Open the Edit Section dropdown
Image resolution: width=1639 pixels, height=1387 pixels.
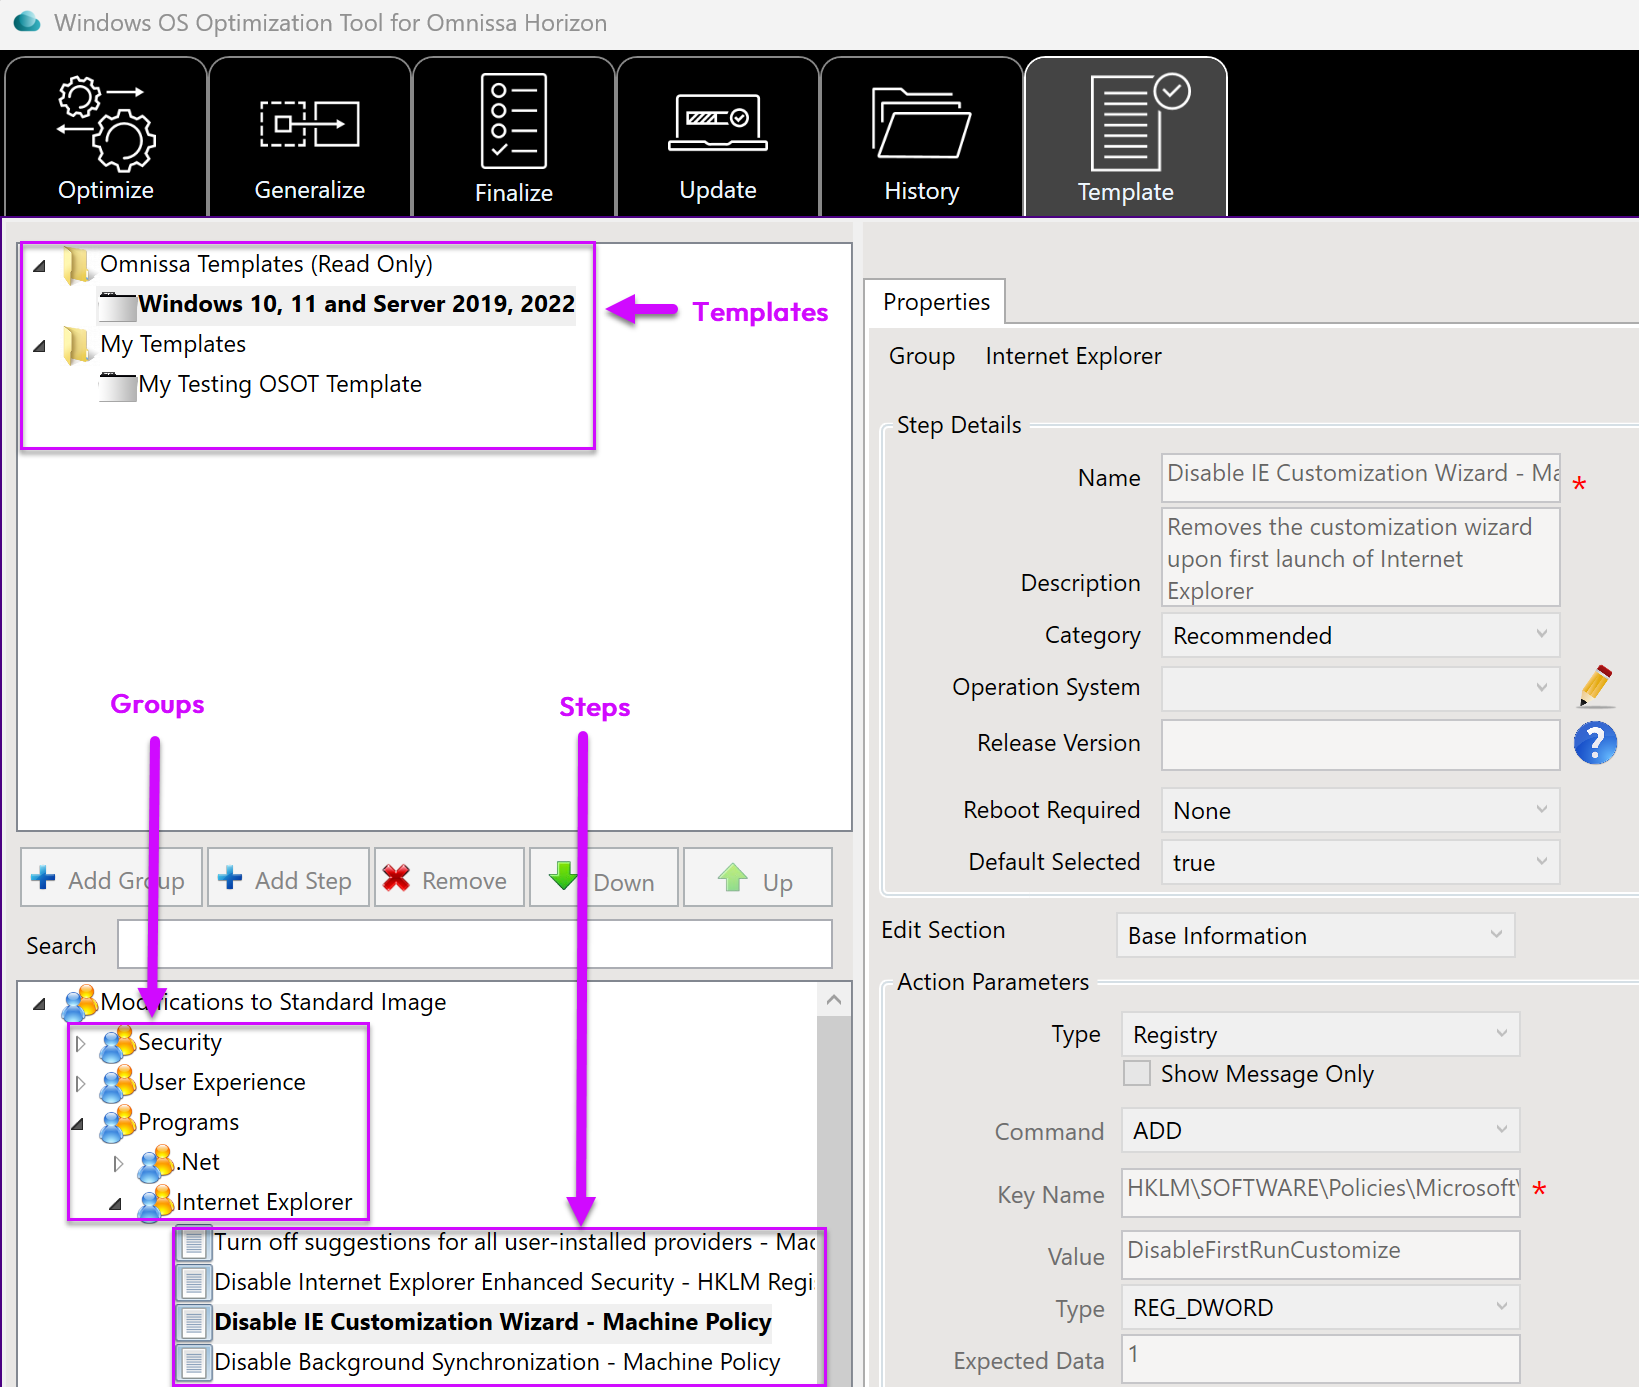(1315, 935)
